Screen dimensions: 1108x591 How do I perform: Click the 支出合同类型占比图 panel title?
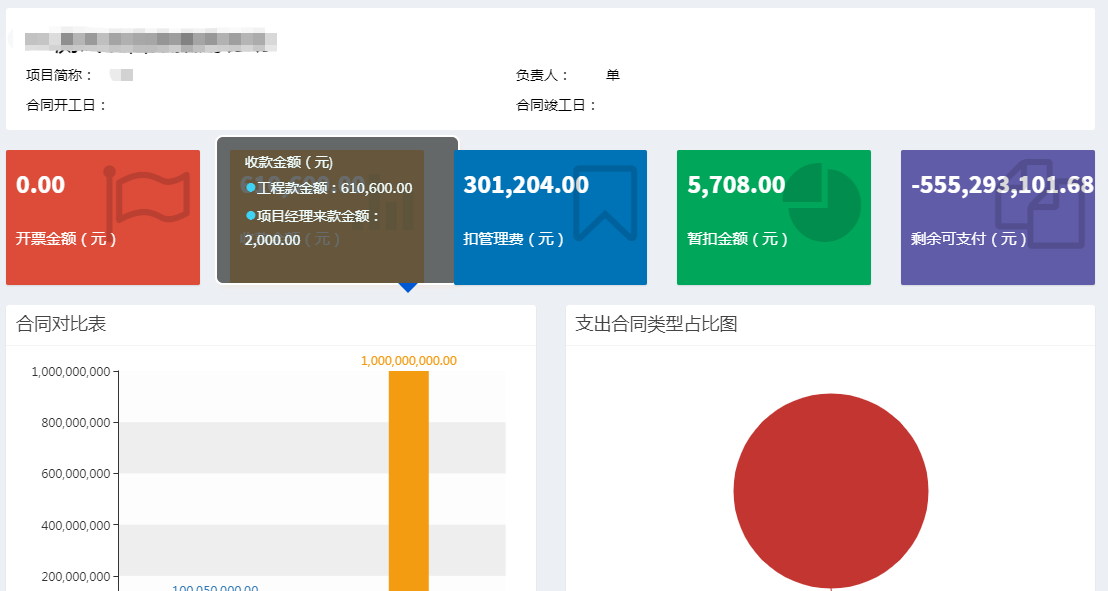(656, 324)
